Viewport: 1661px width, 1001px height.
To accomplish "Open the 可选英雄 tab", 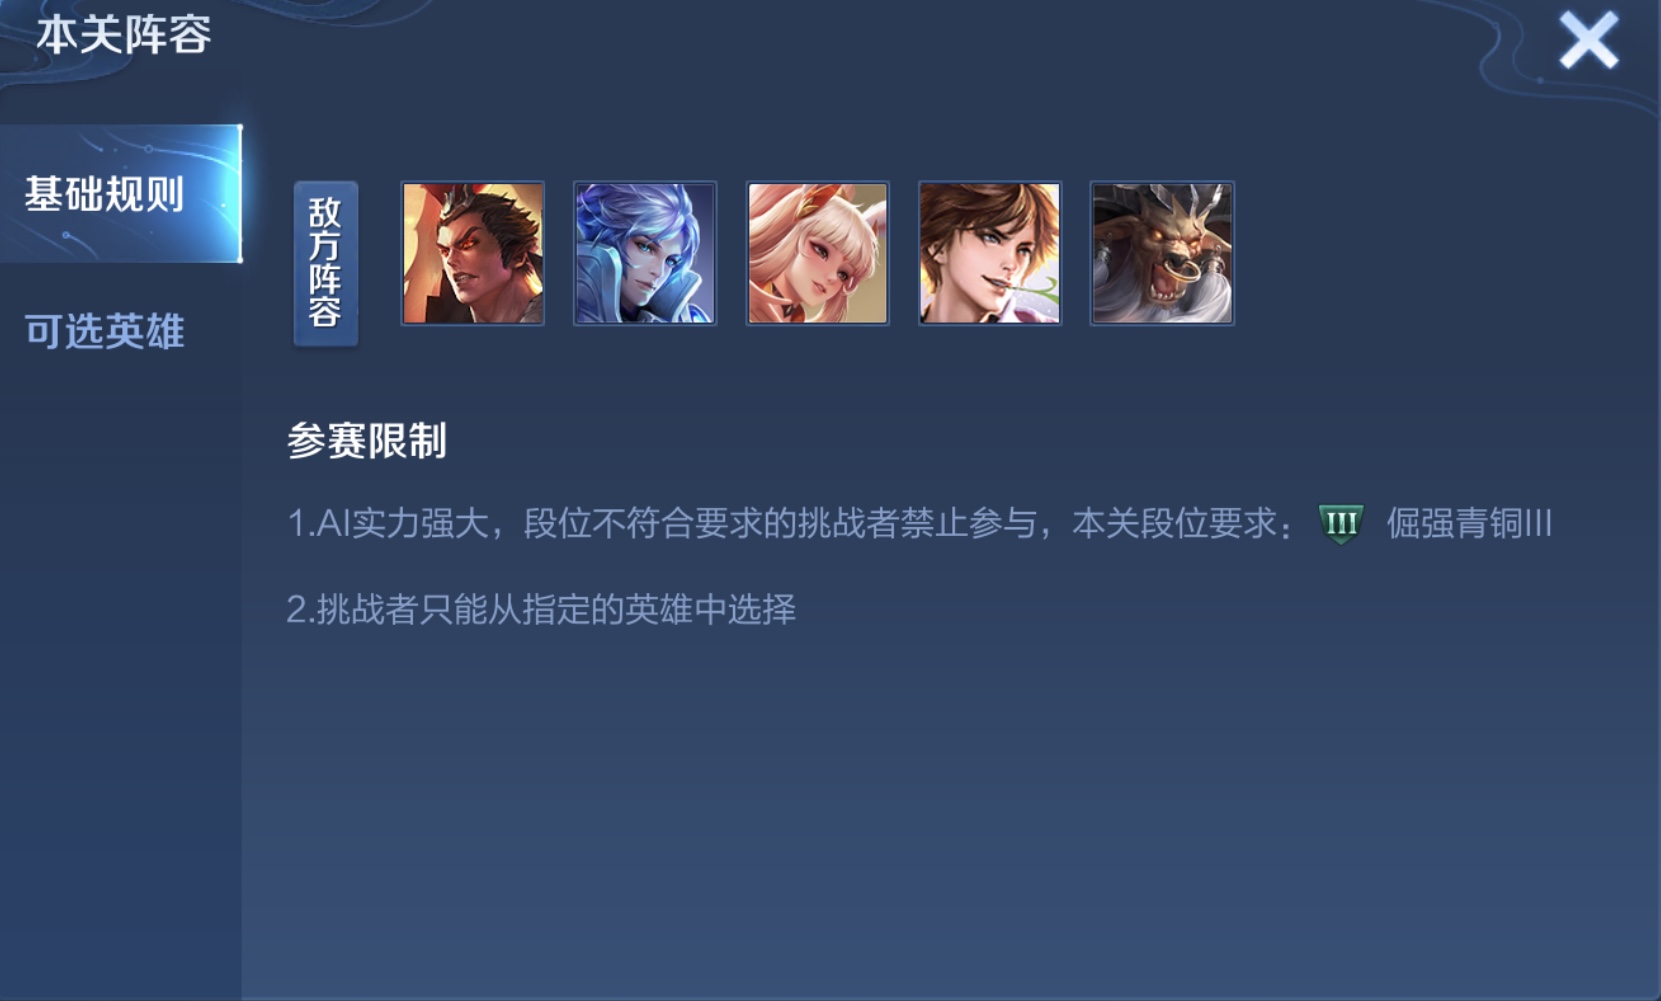I will click(105, 331).
